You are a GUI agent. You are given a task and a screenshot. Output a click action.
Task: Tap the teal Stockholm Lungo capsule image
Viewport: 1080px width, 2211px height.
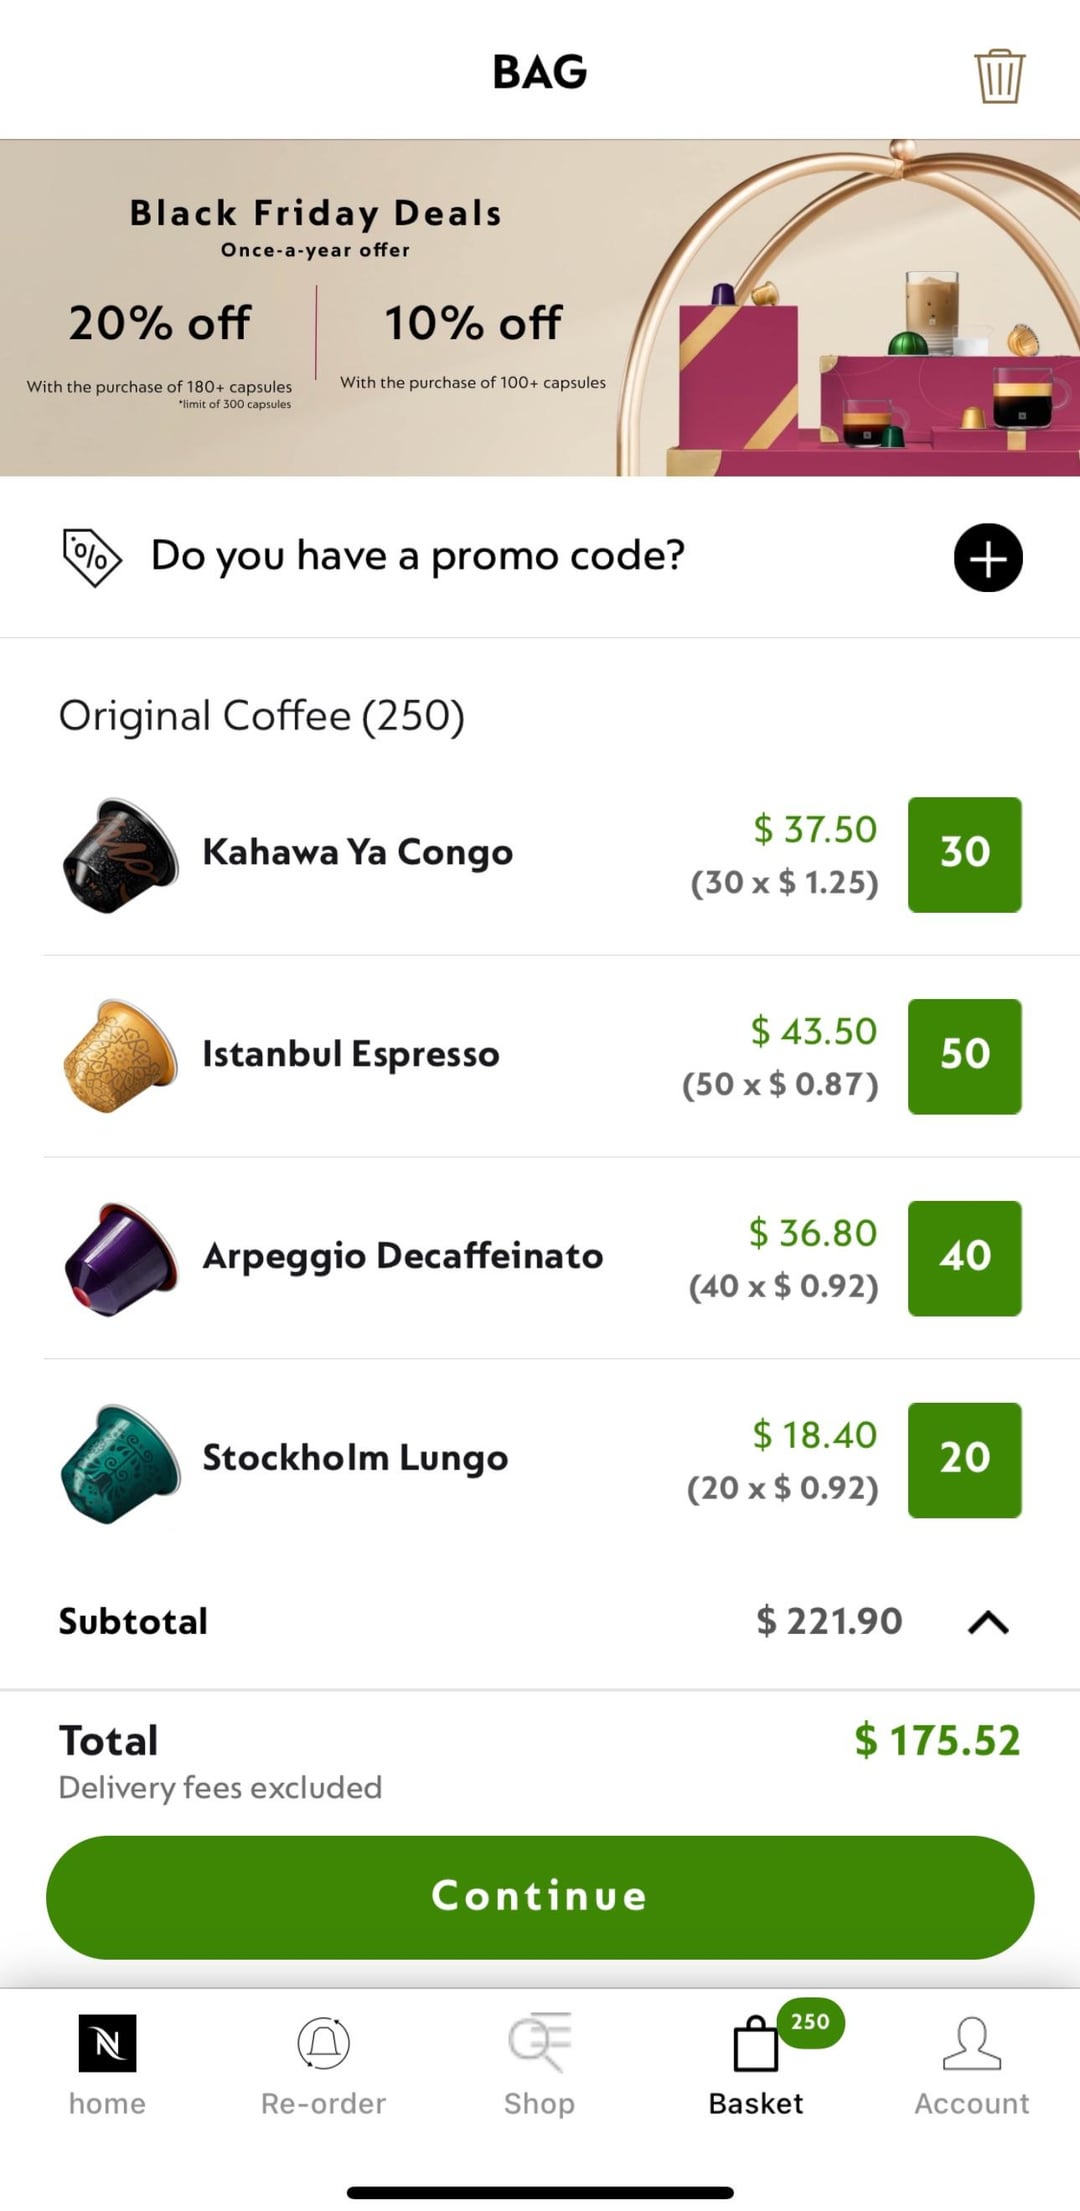pyautogui.click(x=120, y=1462)
